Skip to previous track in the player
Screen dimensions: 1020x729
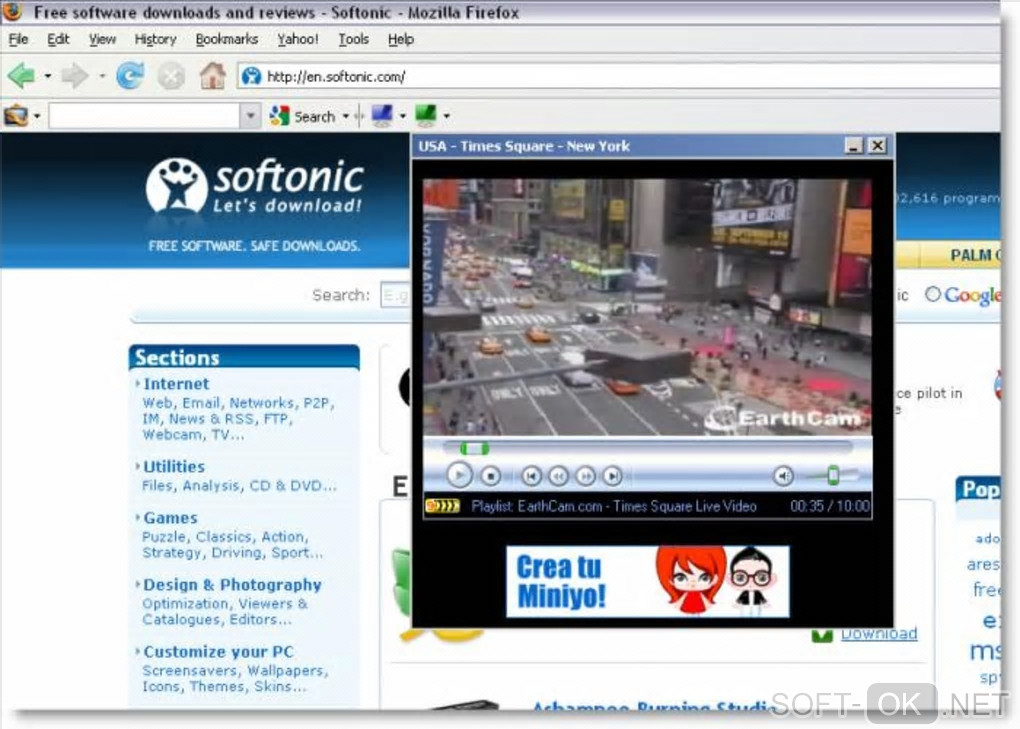click(x=531, y=476)
